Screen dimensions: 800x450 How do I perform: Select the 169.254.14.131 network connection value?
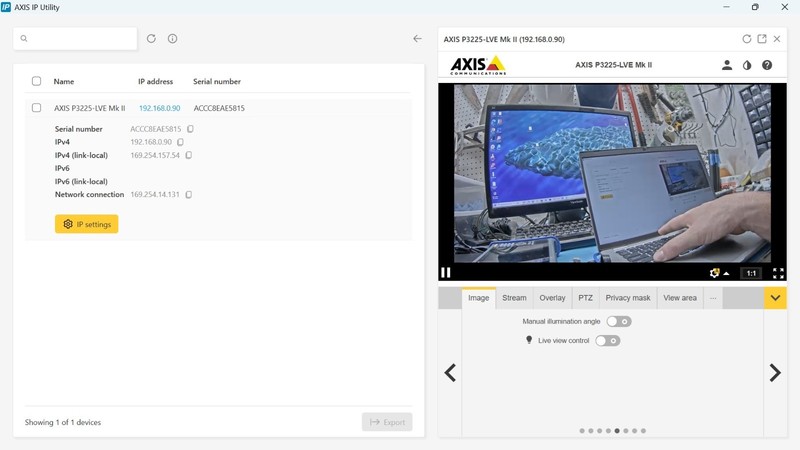tap(155, 194)
